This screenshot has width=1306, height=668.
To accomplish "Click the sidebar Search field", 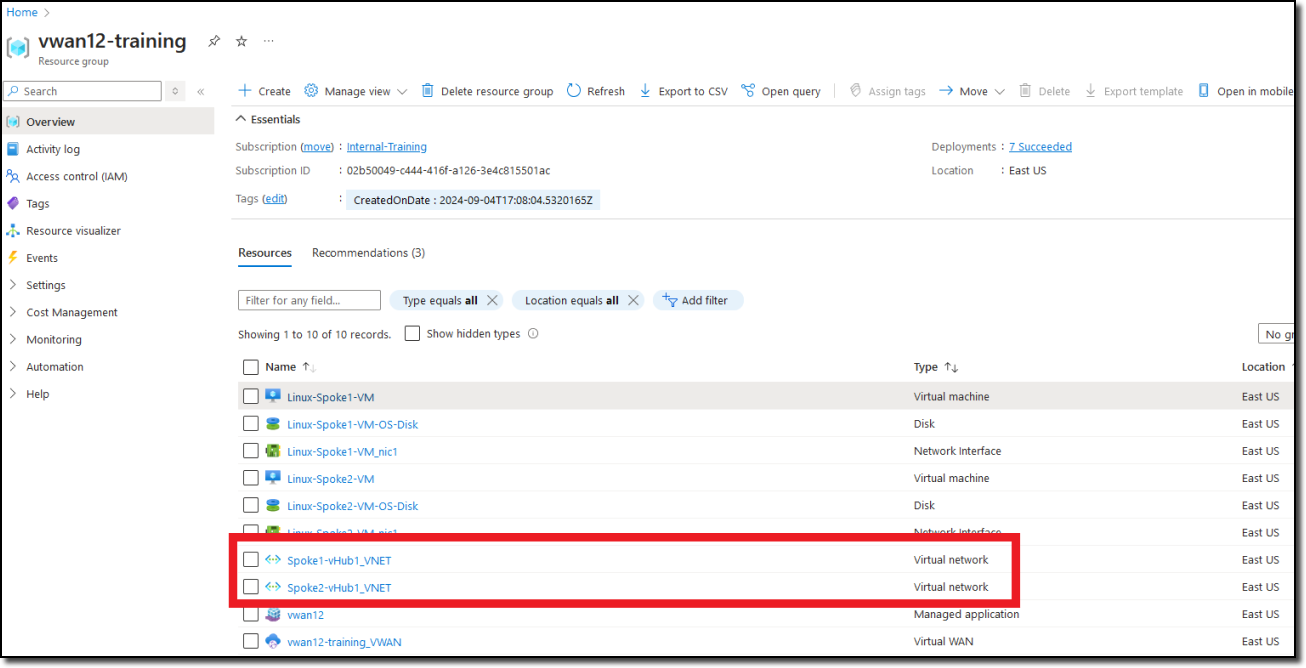I will [x=83, y=91].
